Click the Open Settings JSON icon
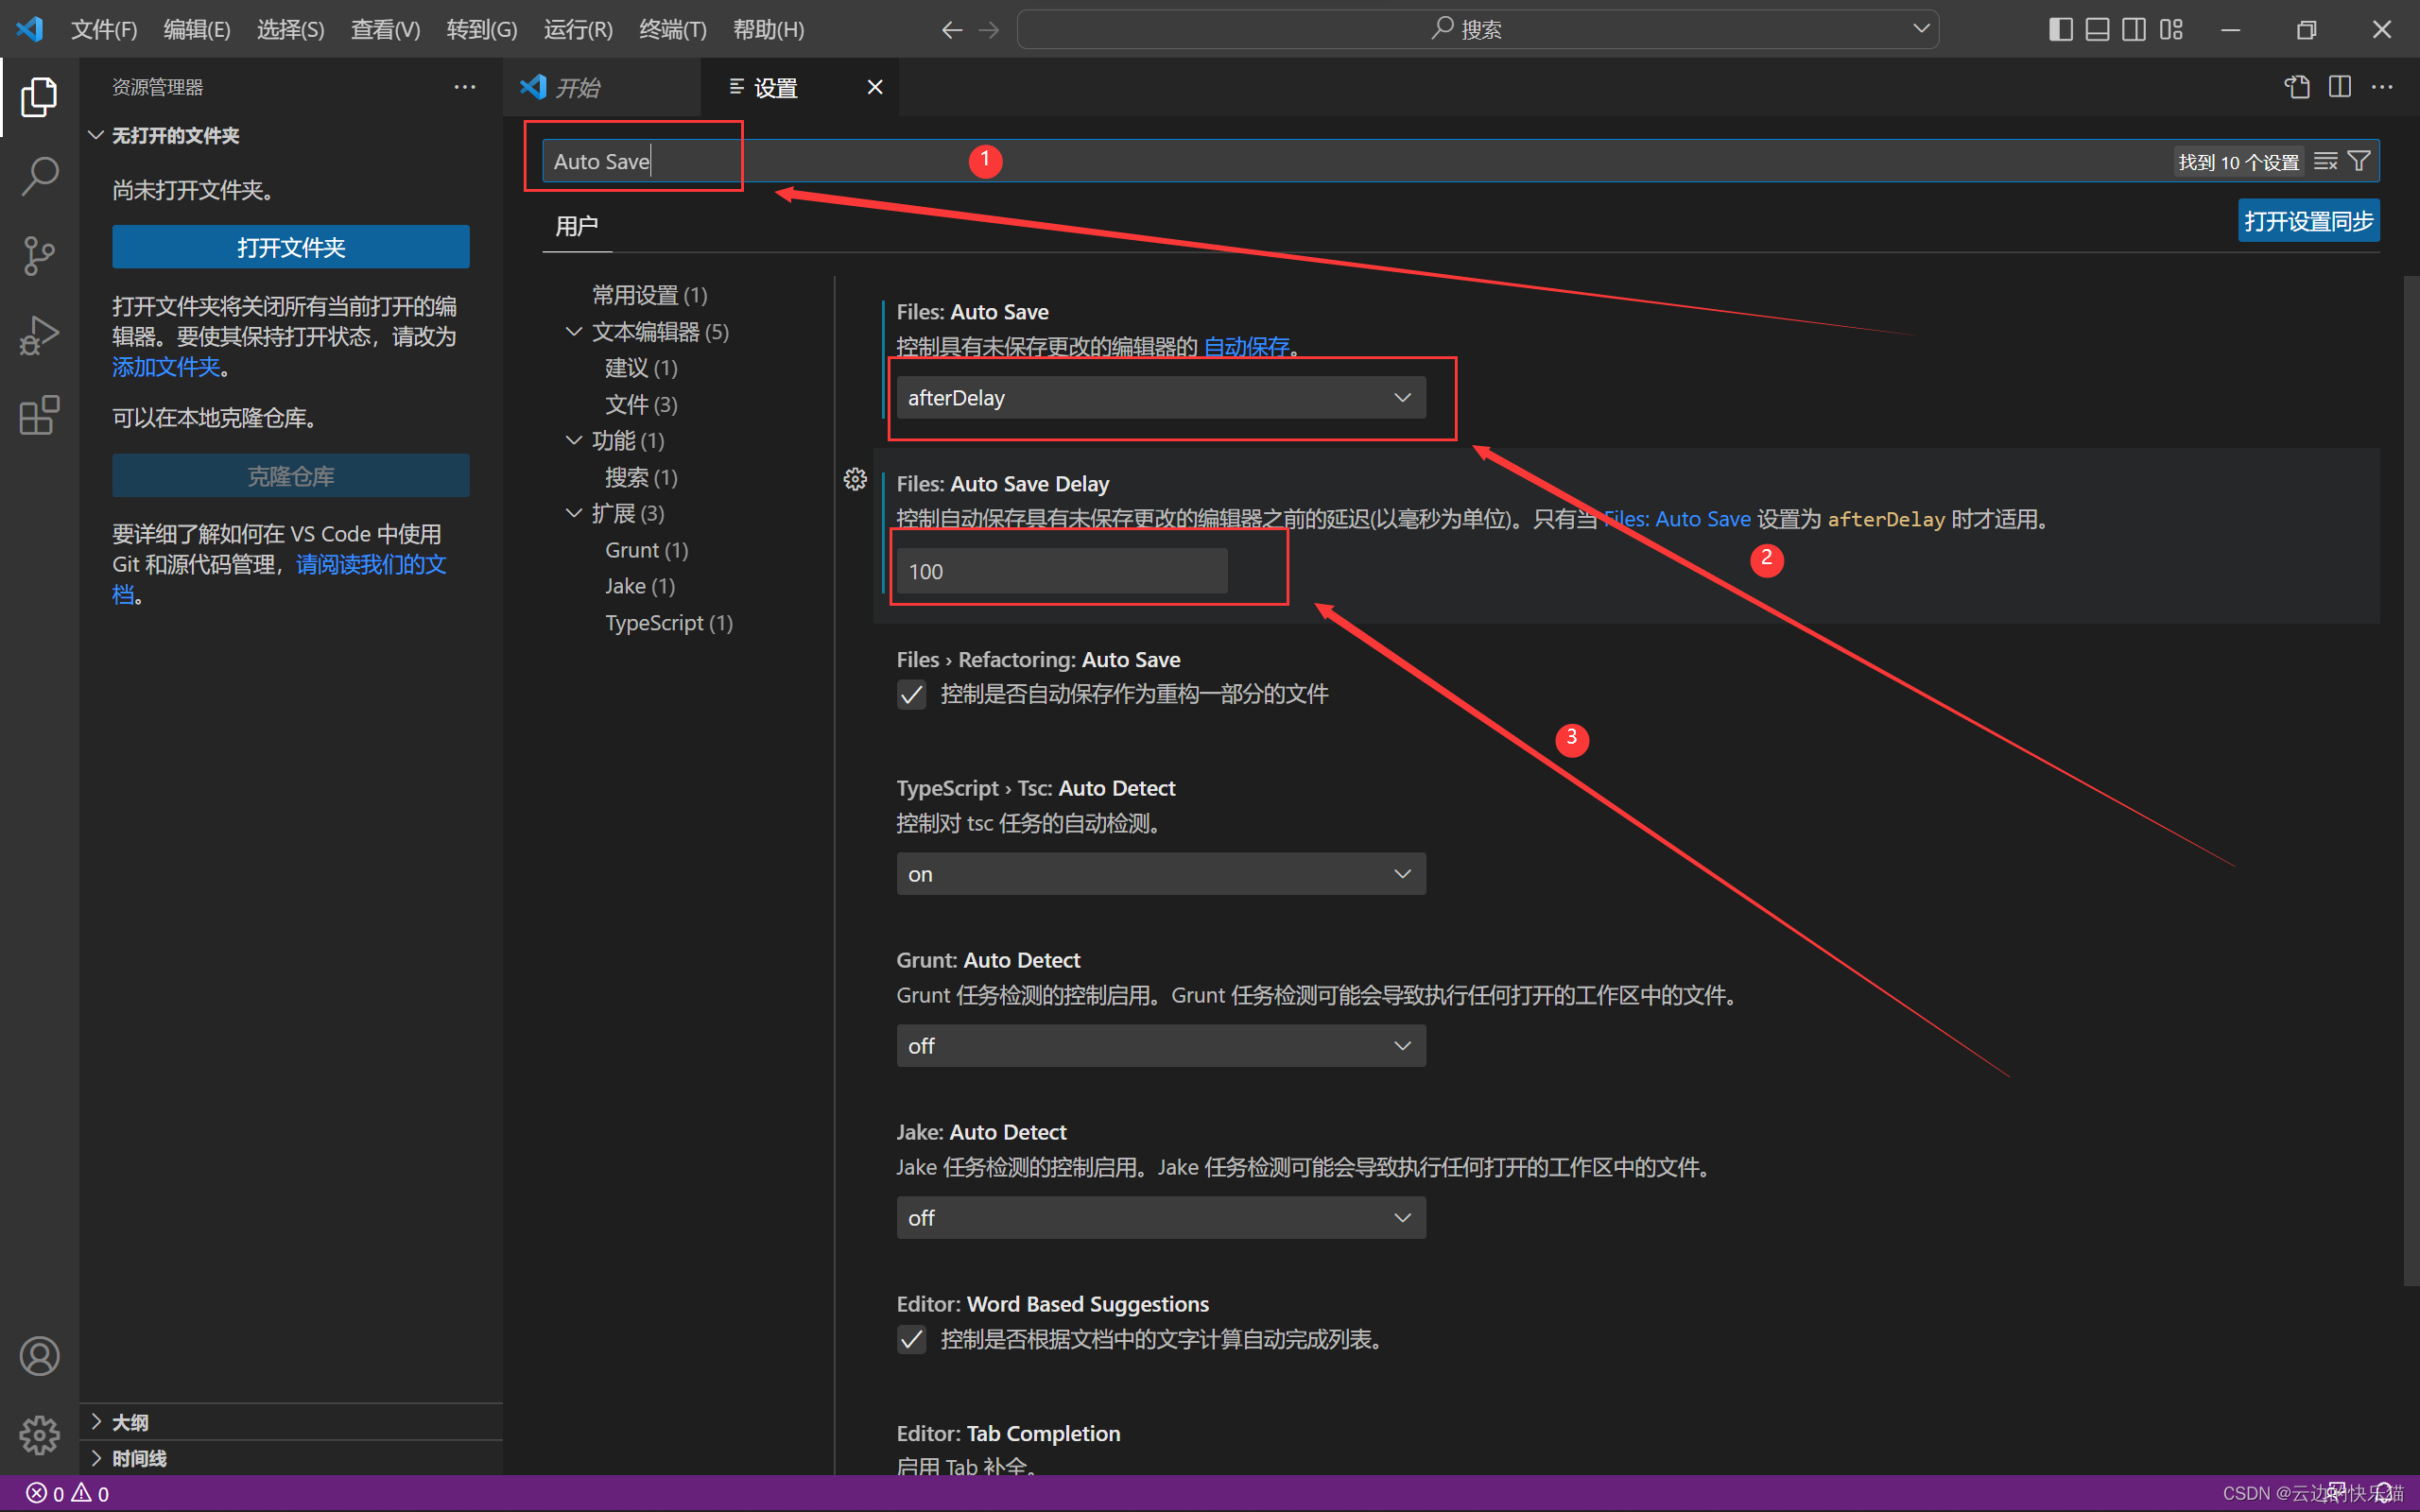 (x=2297, y=87)
